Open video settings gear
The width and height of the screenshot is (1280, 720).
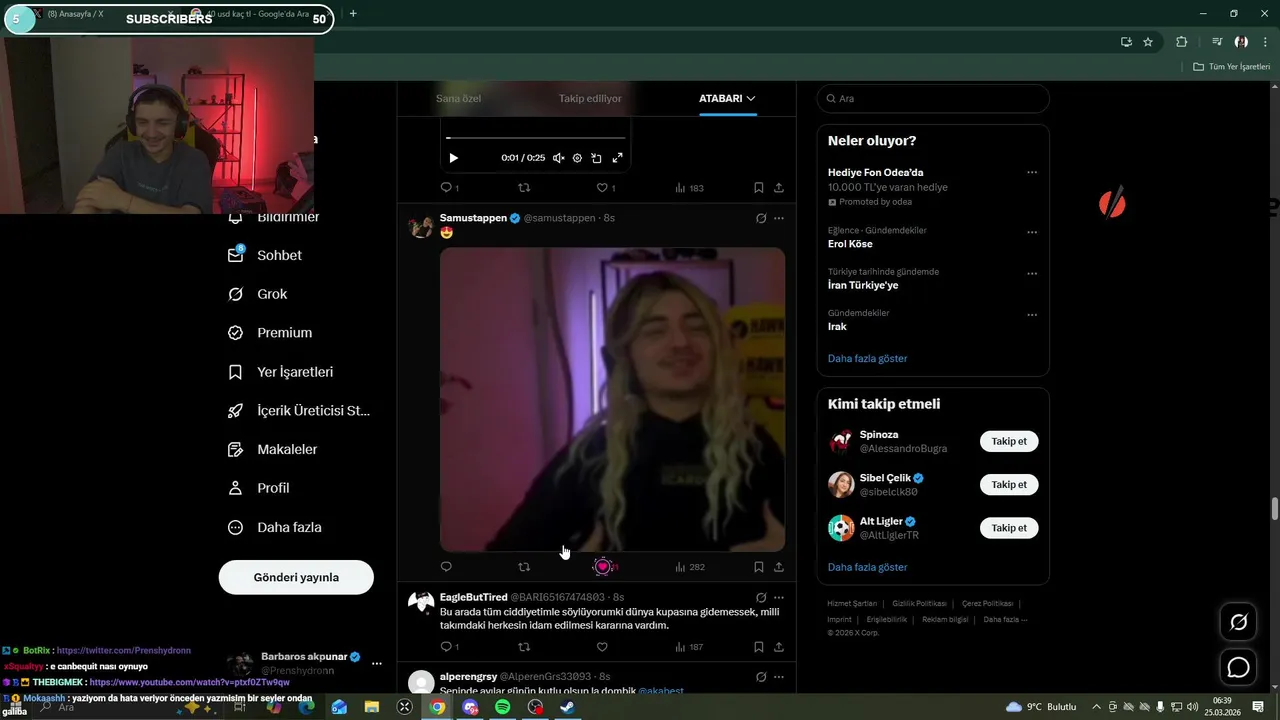[x=577, y=158]
